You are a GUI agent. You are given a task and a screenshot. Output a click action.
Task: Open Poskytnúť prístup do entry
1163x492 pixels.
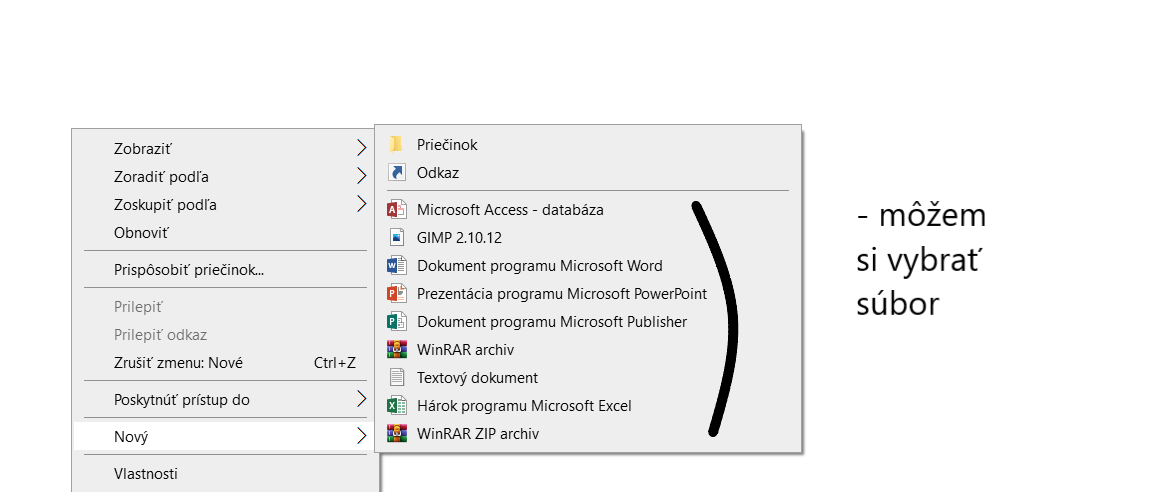pyautogui.click(x=225, y=400)
